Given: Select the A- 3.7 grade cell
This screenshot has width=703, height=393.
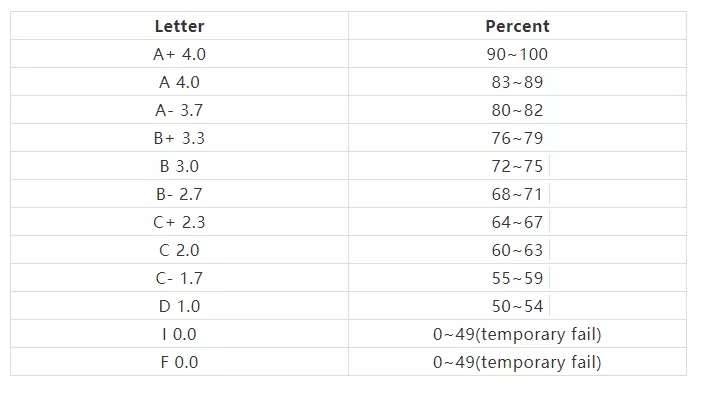Looking at the screenshot, I should [x=179, y=110].
